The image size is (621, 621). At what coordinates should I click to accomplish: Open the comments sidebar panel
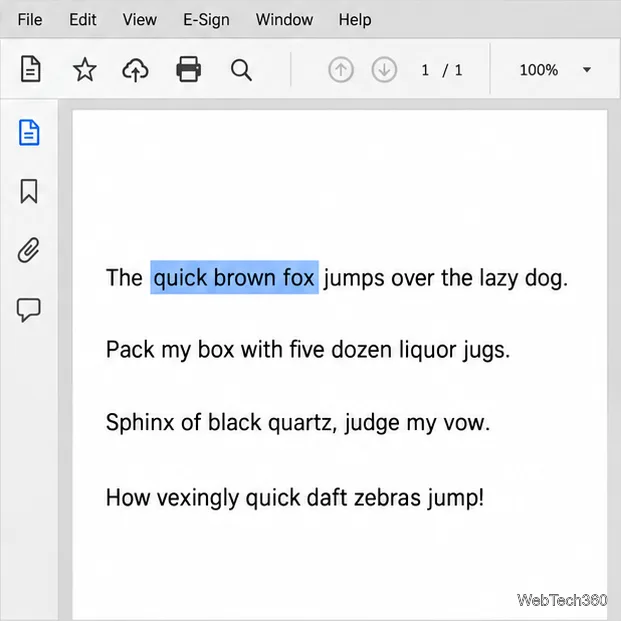[29, 309]
